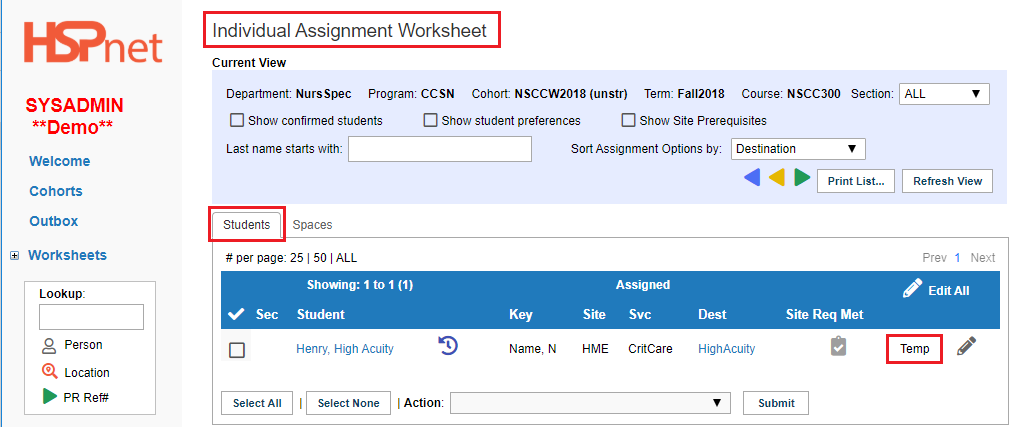The width and height of the screenshot is (1013, 427).
Task: Click the Svc column header
Action: (640, 315)
